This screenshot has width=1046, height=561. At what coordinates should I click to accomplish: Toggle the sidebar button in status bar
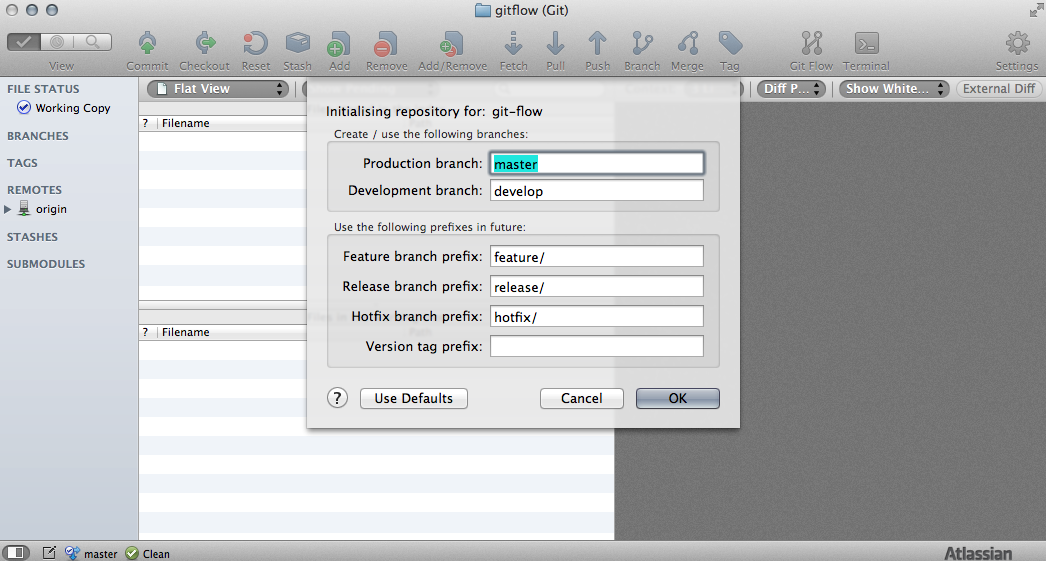pos(17,552)
